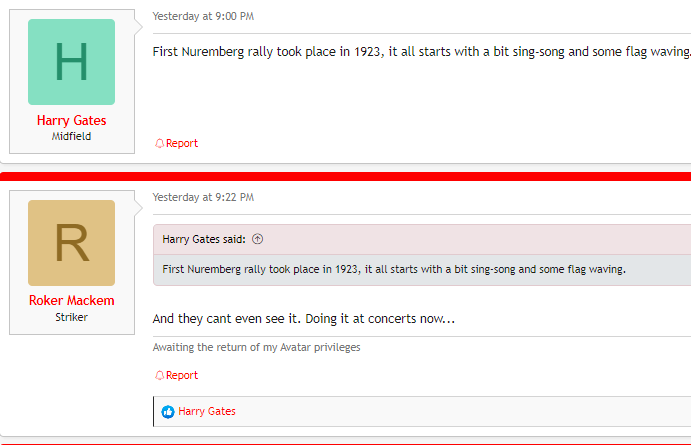
Task: Open Roker Mackem's tan R avatar
Action: tap(71, 243)
